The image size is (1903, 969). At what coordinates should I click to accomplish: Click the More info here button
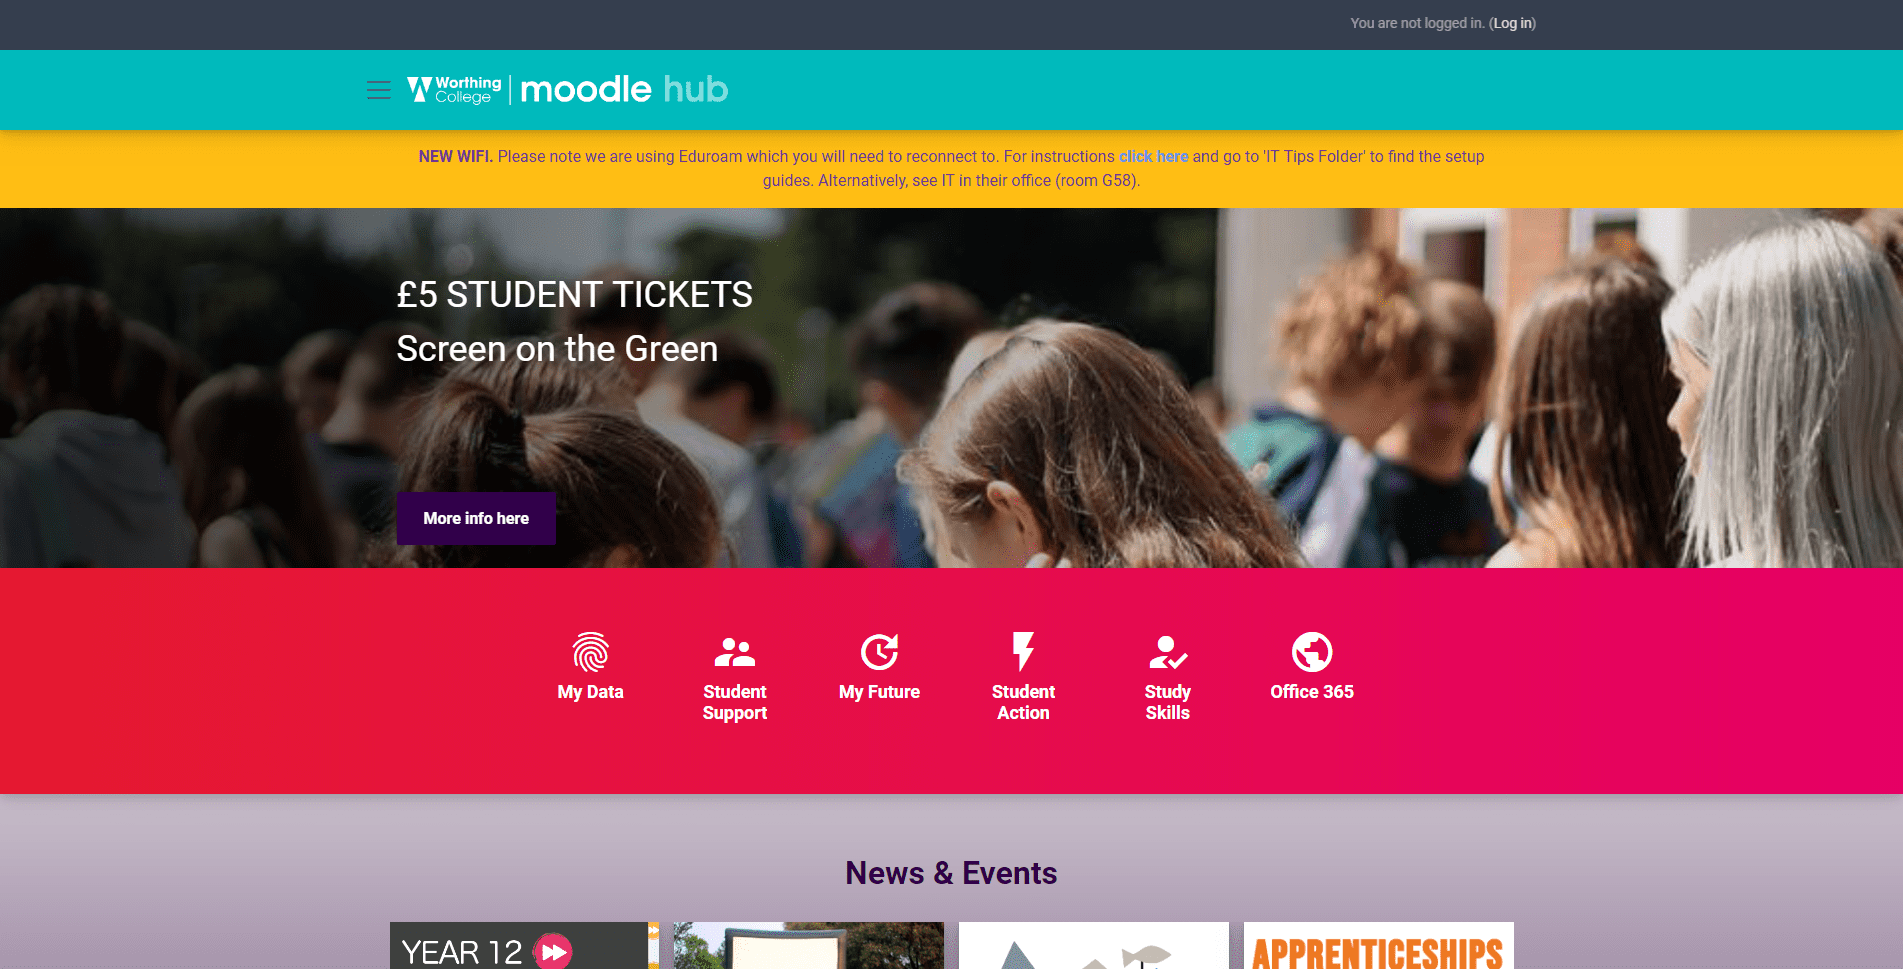click(476, 518)
